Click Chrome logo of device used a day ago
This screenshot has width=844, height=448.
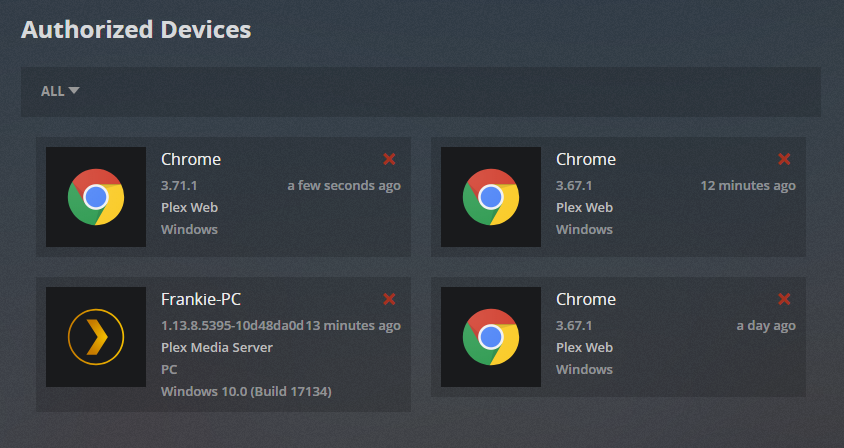[x=490, y=337]
